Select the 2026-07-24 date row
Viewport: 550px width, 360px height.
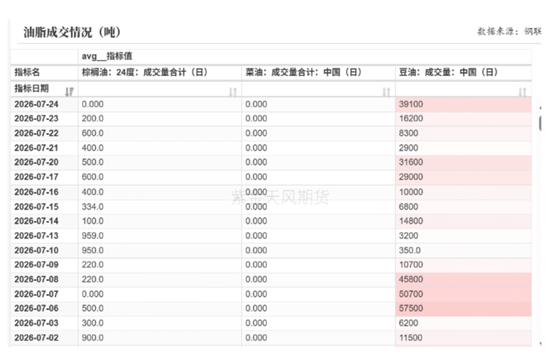pos(271,104)
